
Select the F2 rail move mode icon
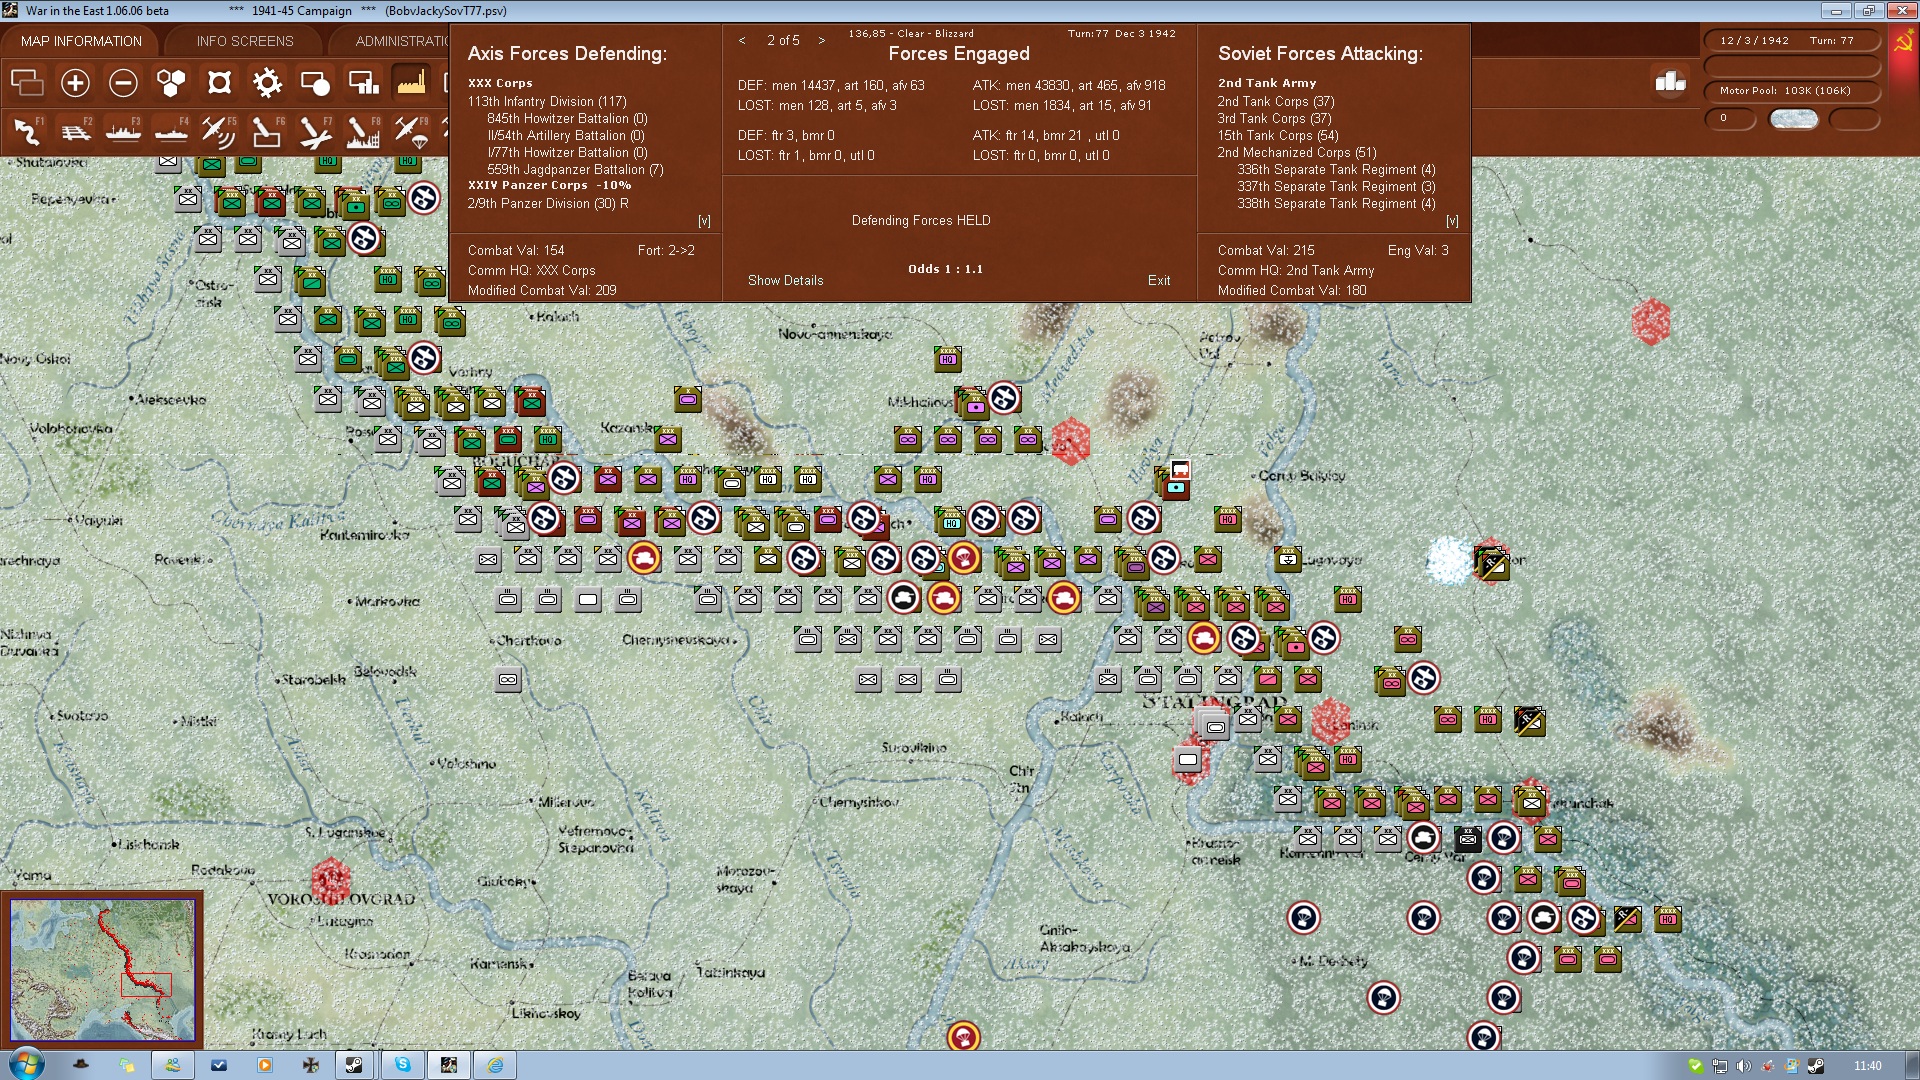click(x=75, y=132)
